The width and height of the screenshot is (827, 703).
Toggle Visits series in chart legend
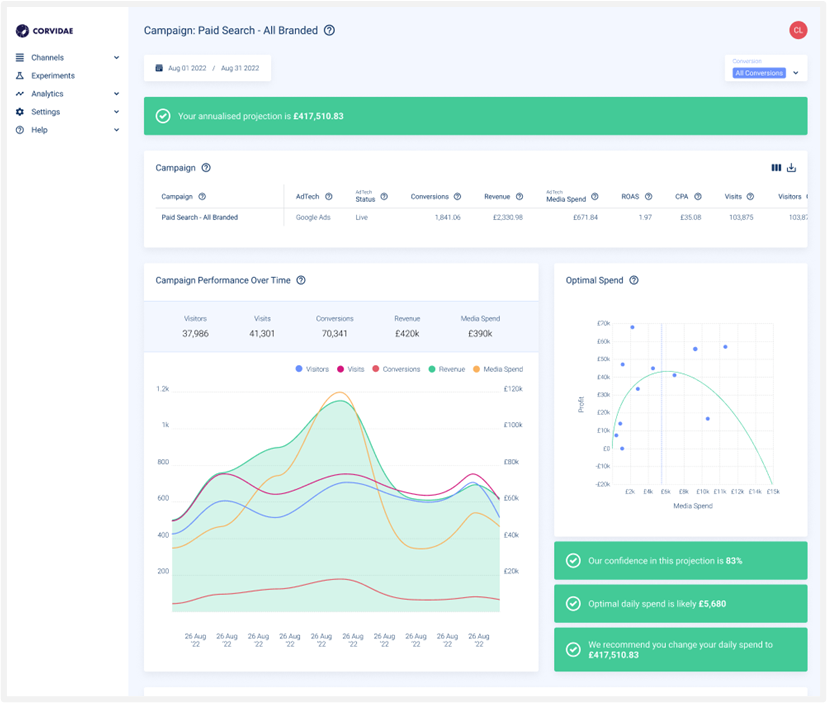tap(351, 369)
